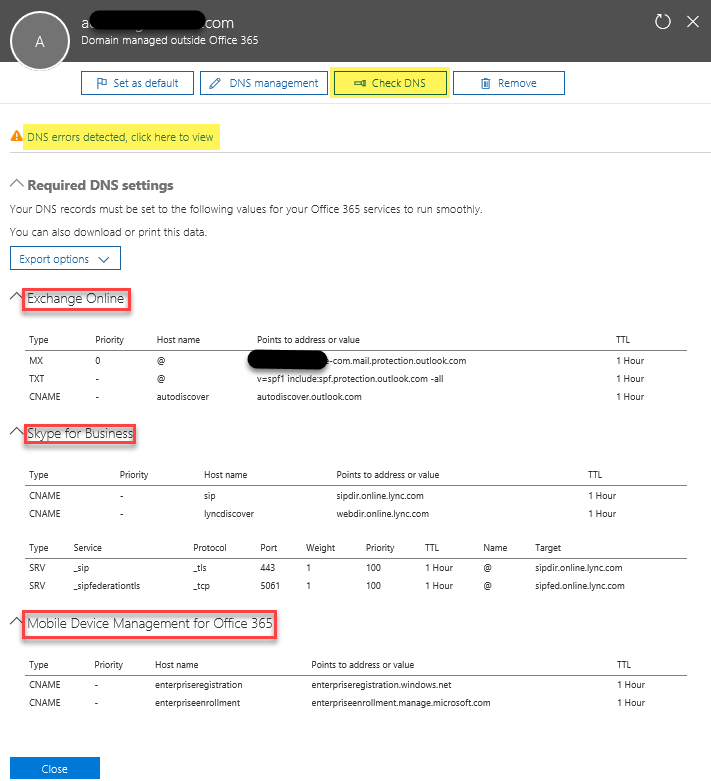Click 'Host name' header in Mobile Device Management table
The image size is (711, 781).
coord(176,665)
